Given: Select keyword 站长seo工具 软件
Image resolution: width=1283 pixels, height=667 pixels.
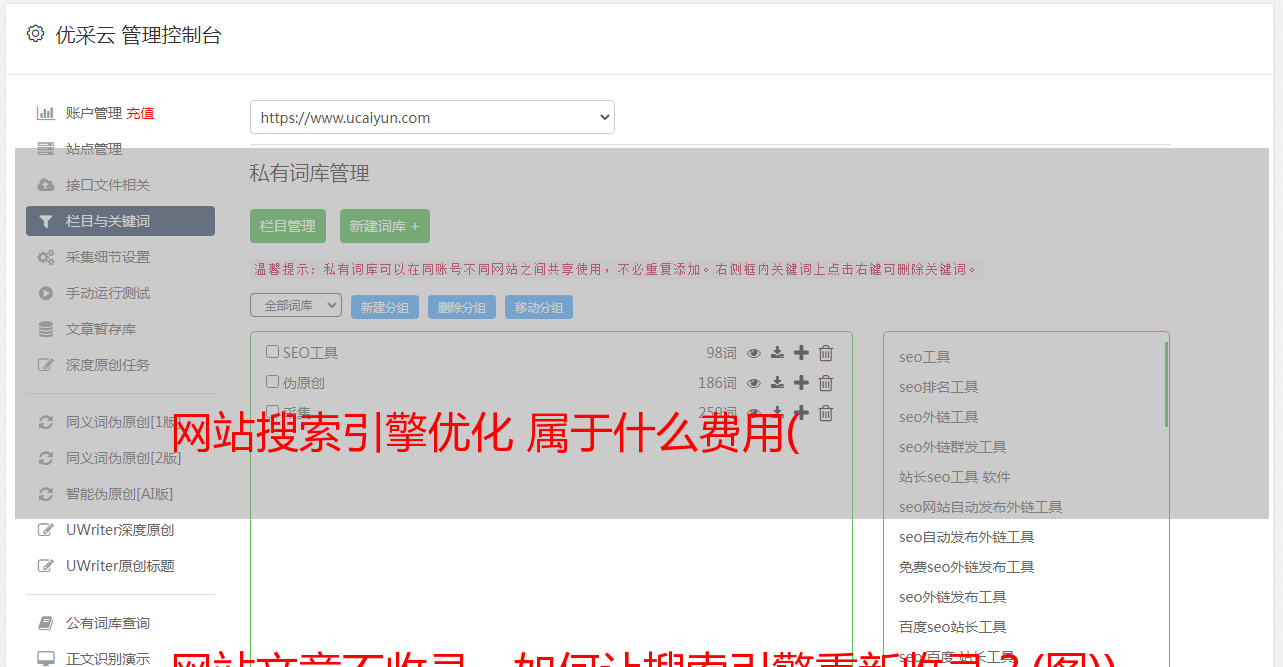Looking at the screenshot, I should tap(955, 477).
